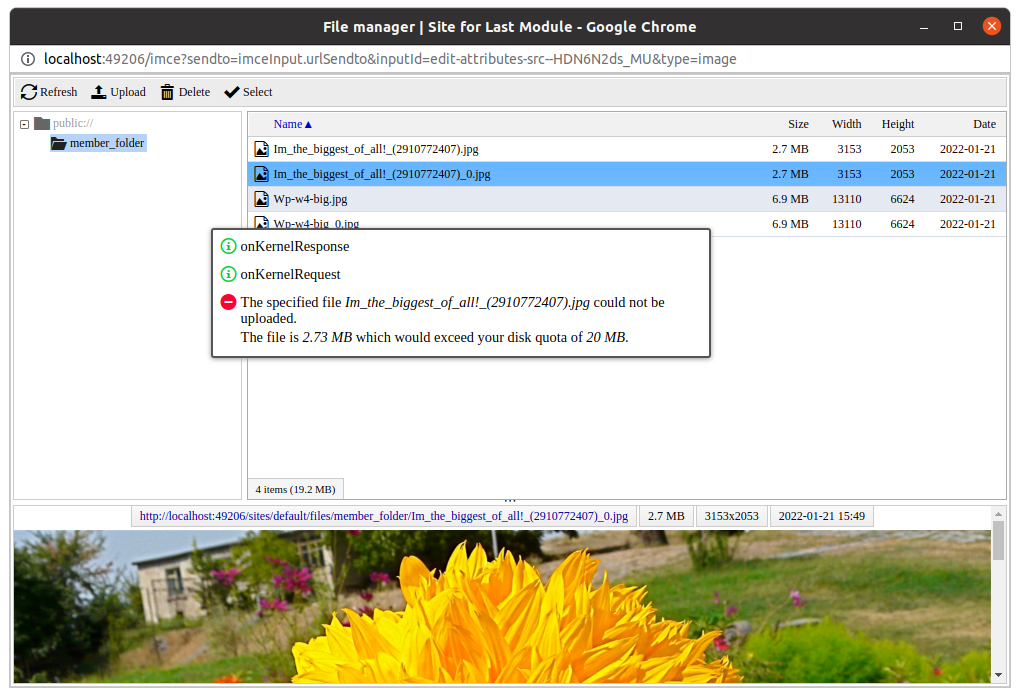Open the preview file URL link

tap(383, 516)
